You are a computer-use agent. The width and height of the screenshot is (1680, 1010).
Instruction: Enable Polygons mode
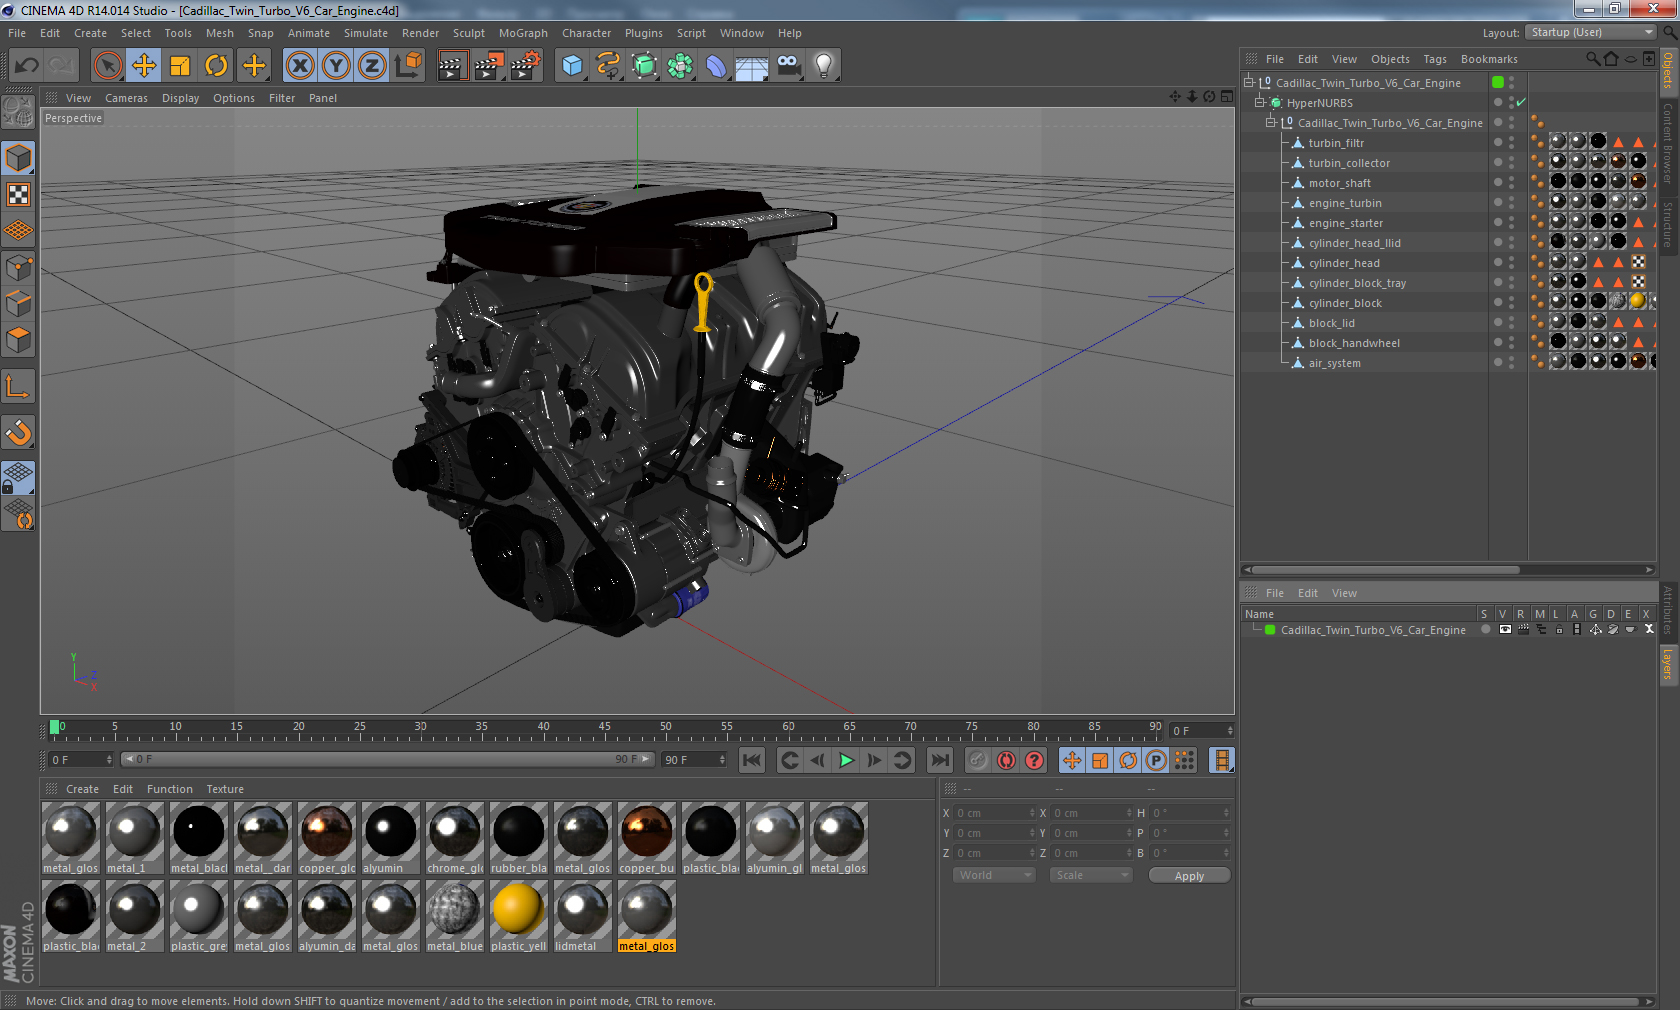pyautogui.click(x=18, y=340)
